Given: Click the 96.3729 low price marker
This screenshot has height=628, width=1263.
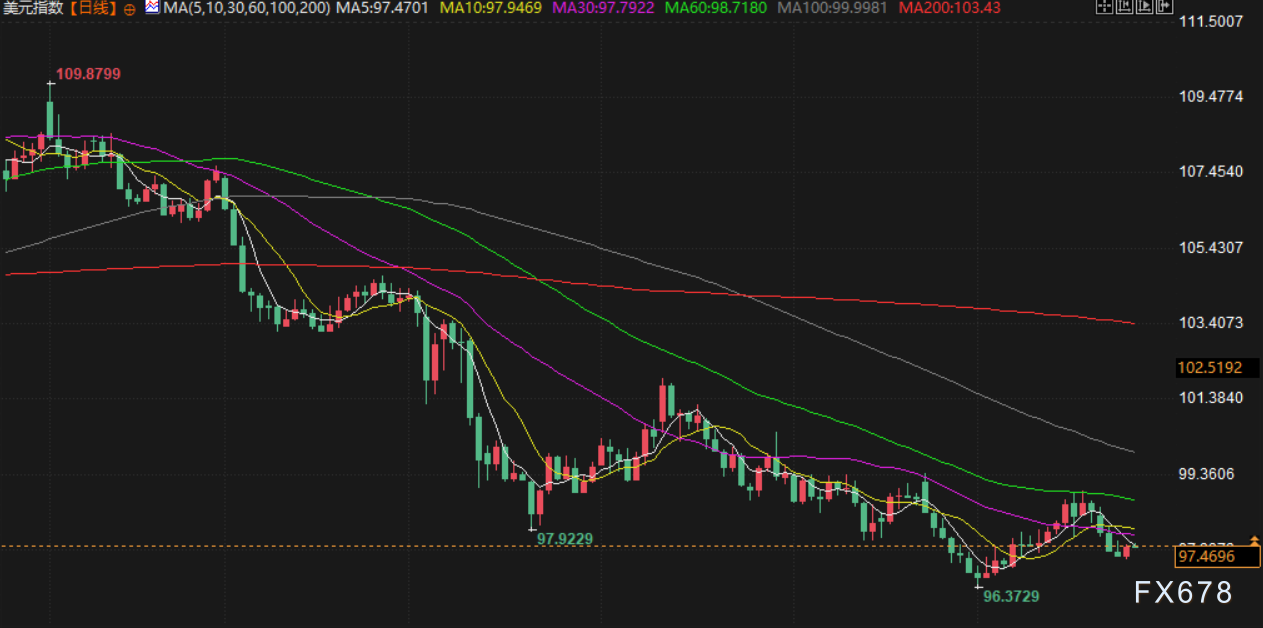Looking at the screenshot, I should pos(1011,596).
